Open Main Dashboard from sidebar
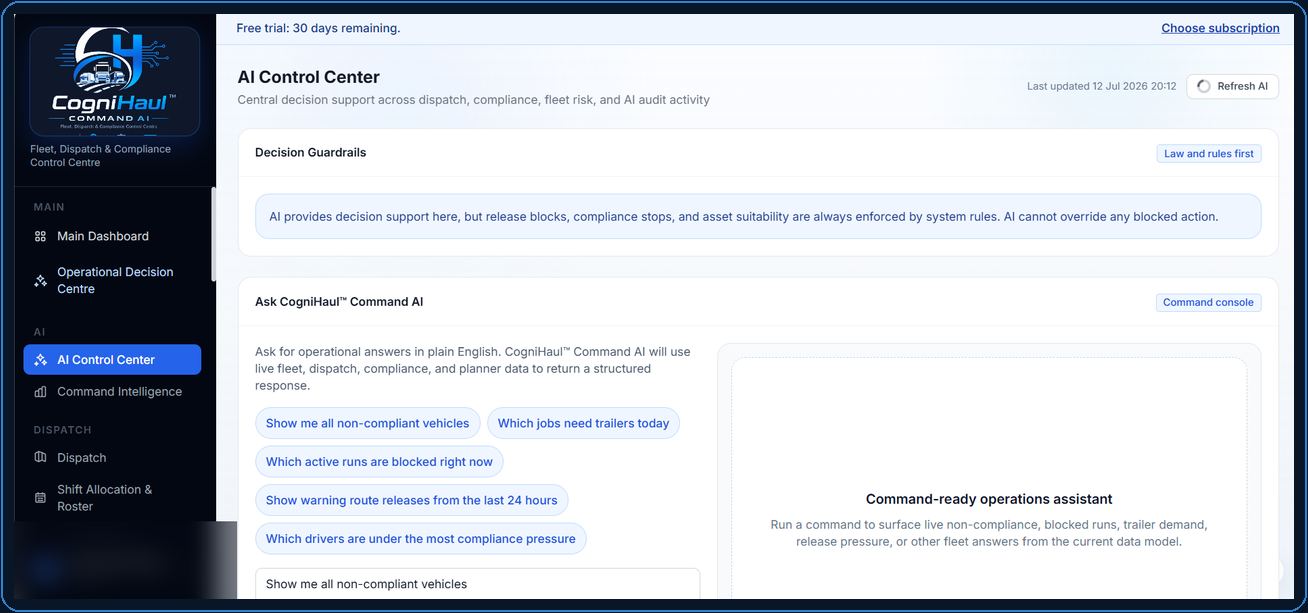 [x=112, y=237]
